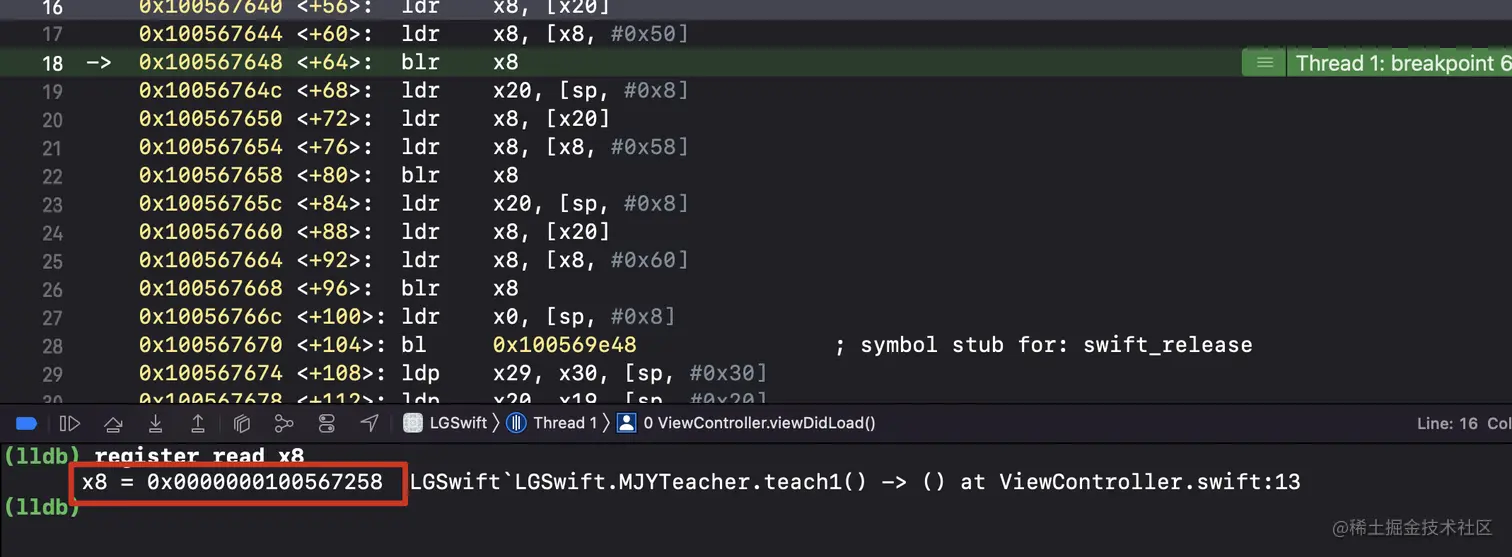Click the Step Over icon
The width and height of the screenshot is (1512, 557).
tap(113, 423)
